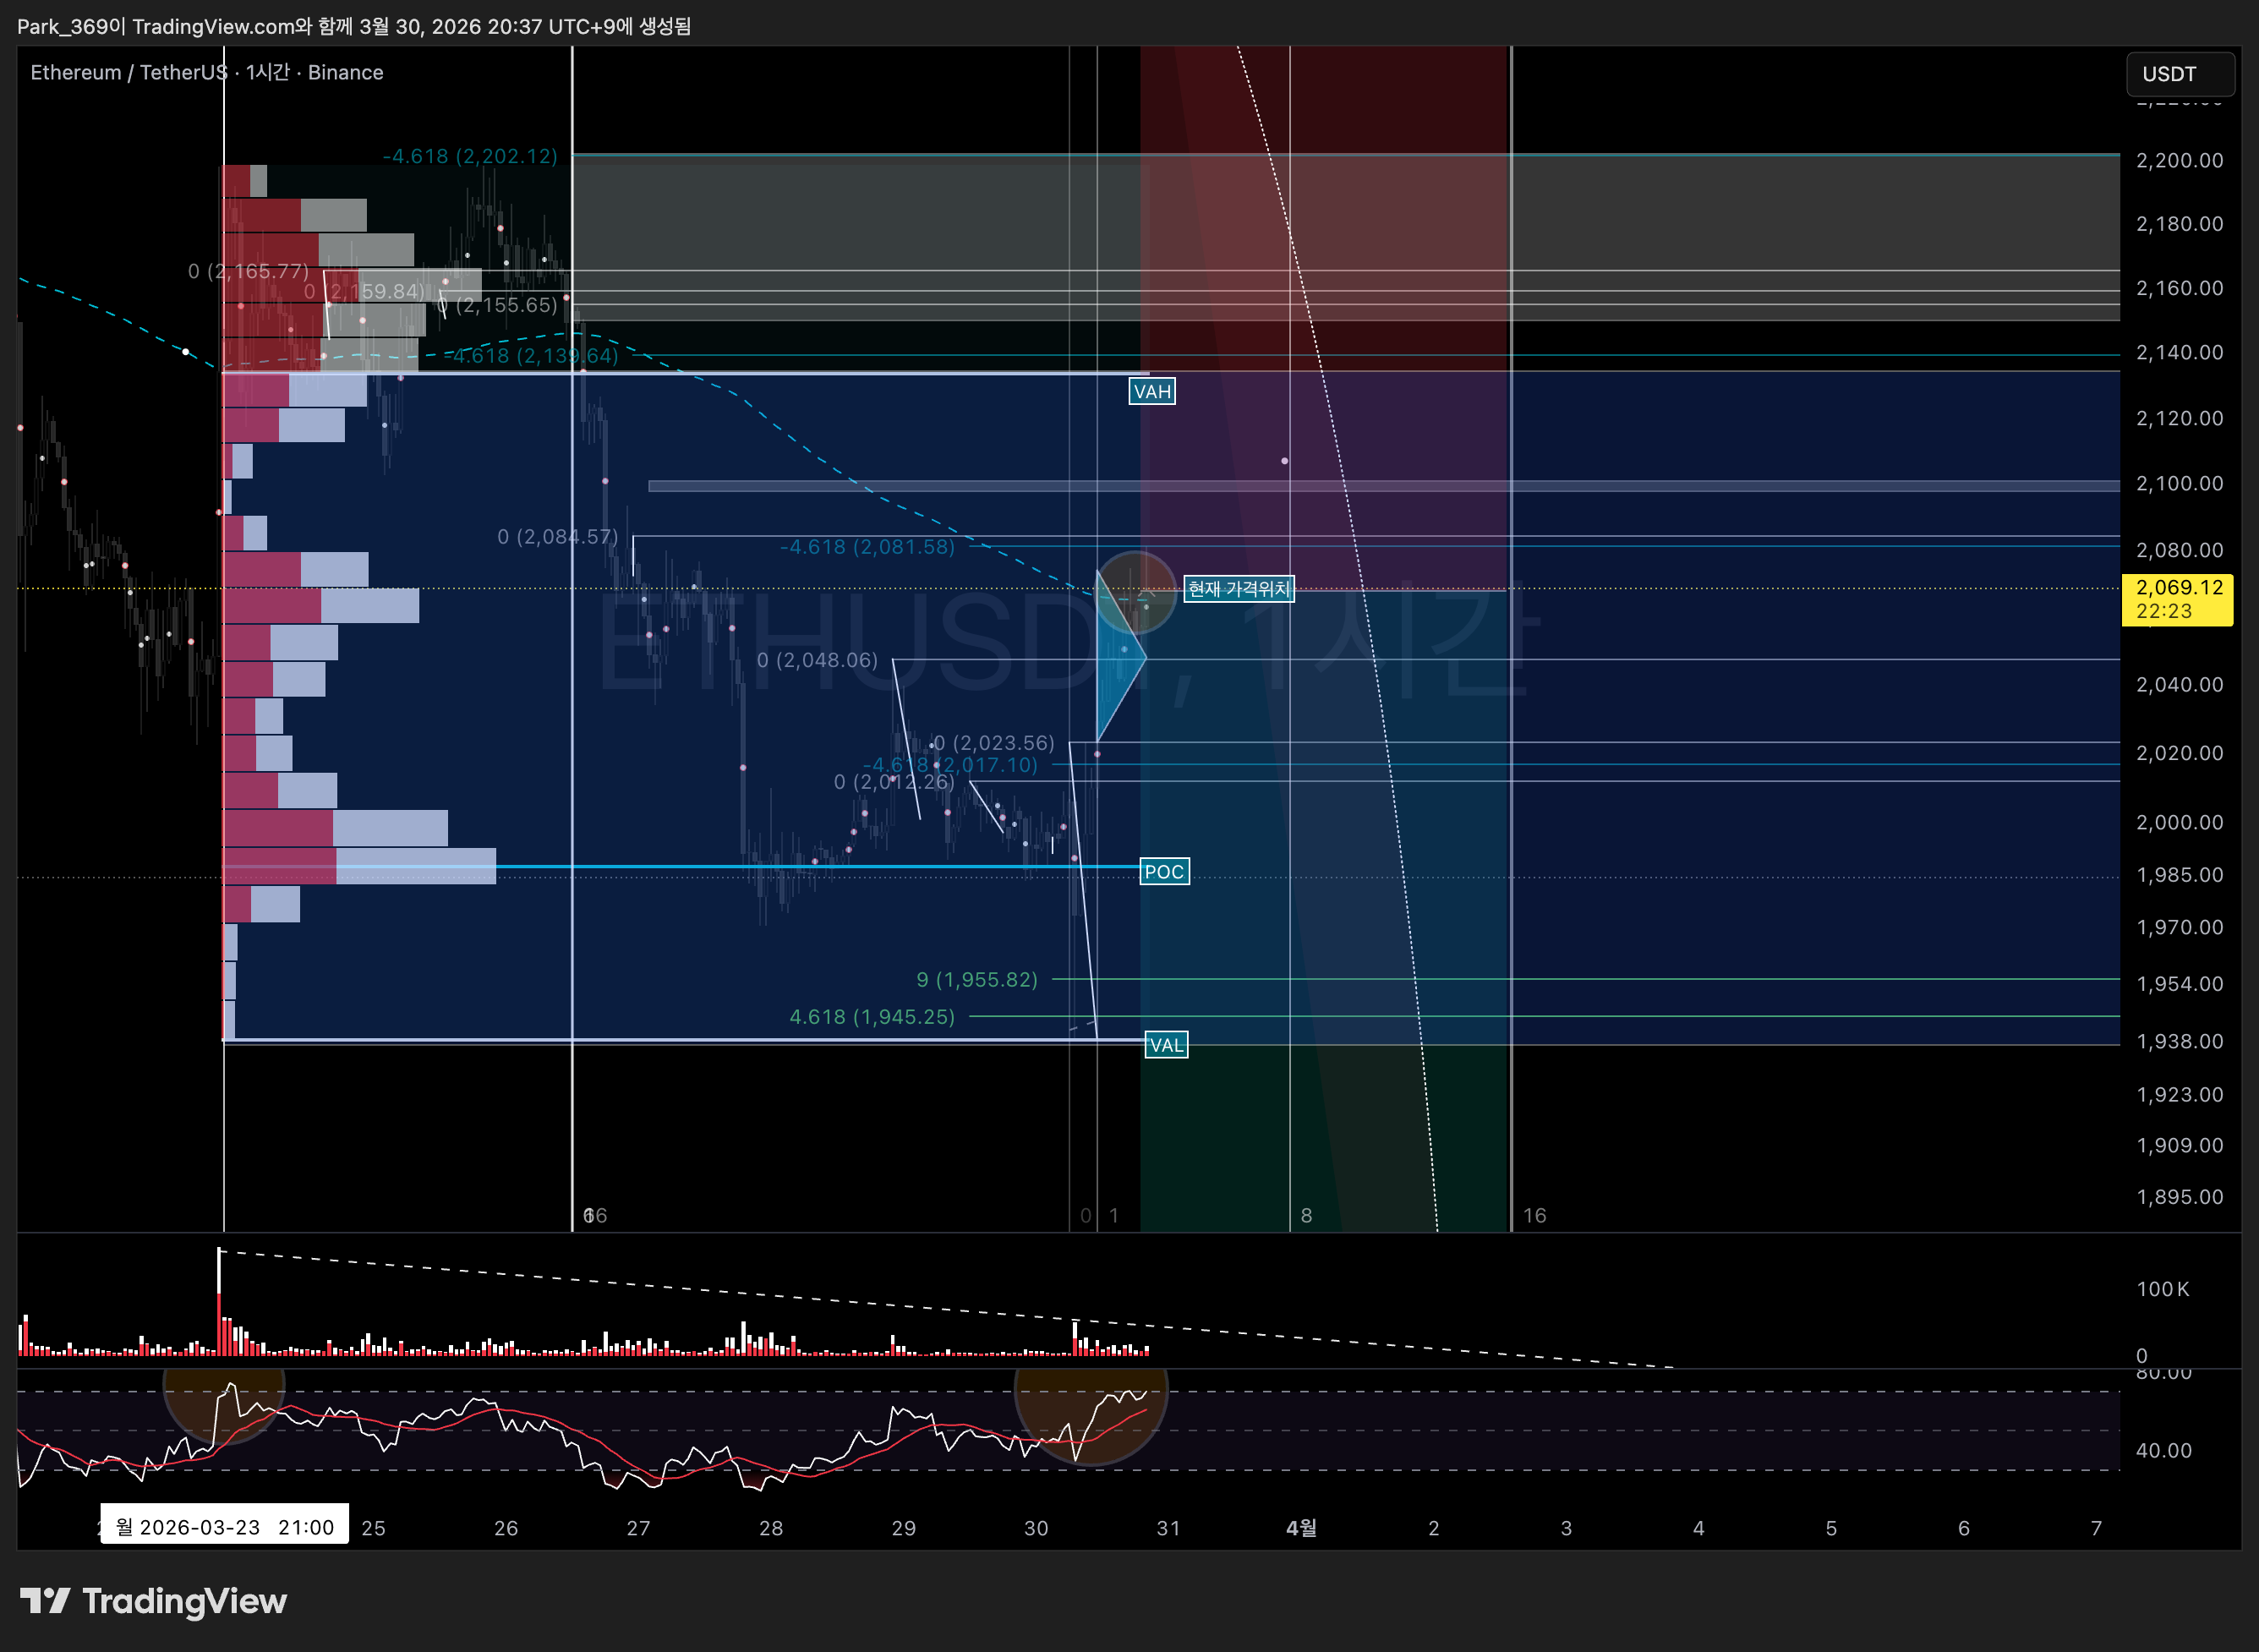
Task: Click the VAL value area label
Action: click(1166, 1045)
